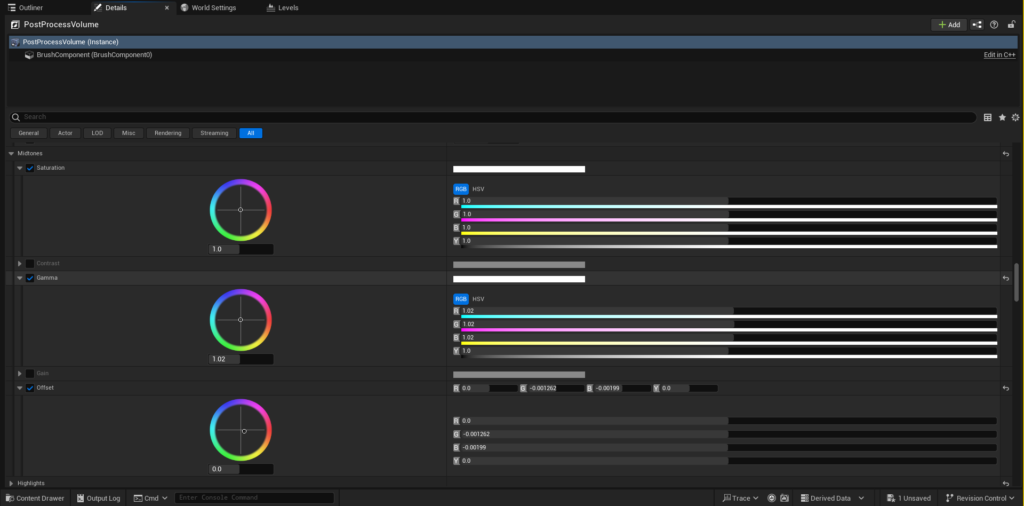Disable the Offset override checkbox

pos(30,388)
